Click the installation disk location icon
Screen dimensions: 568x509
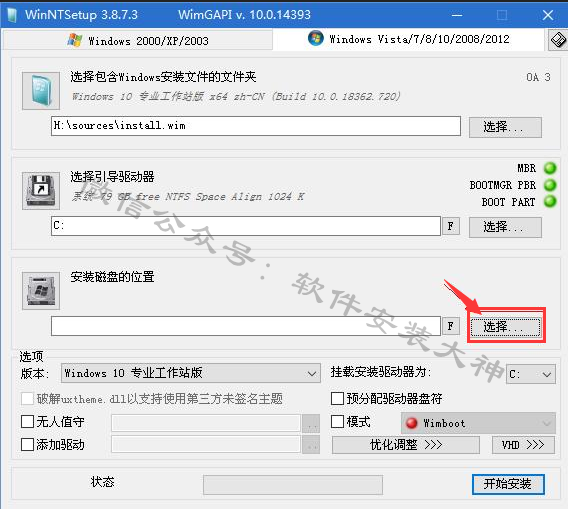pyautogui.click(x=41, y=291)
